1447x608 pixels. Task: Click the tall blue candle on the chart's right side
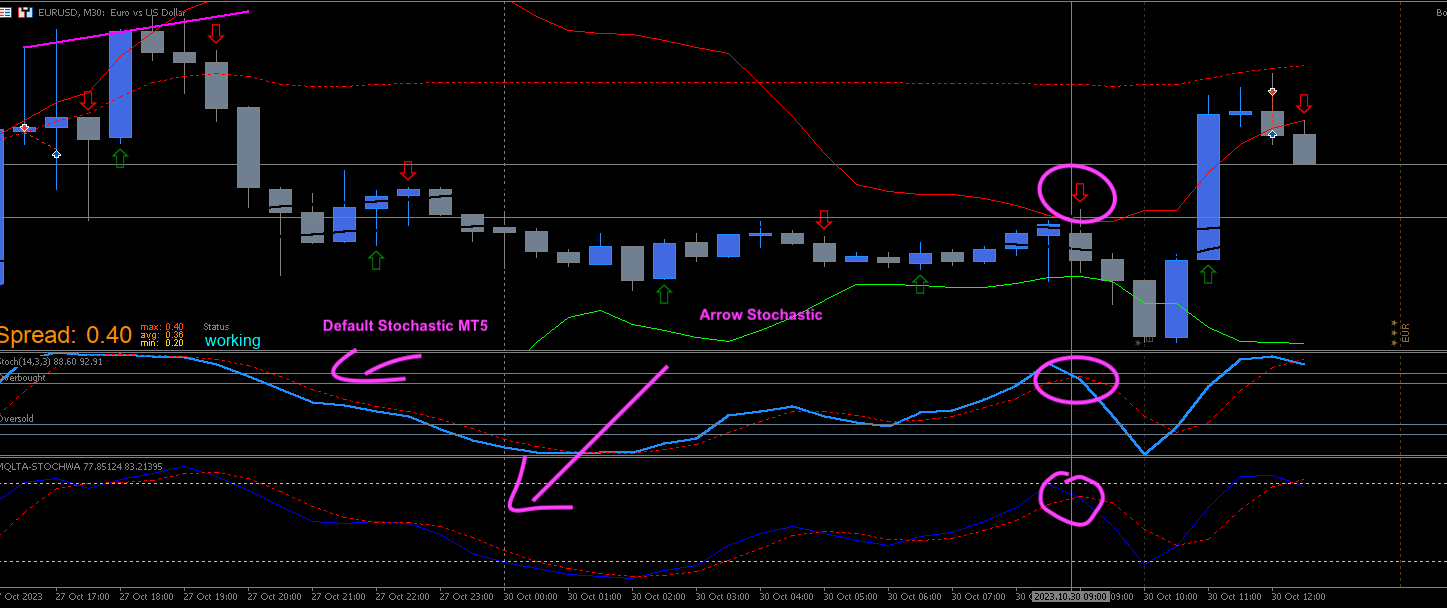[x=1208, y=186]
